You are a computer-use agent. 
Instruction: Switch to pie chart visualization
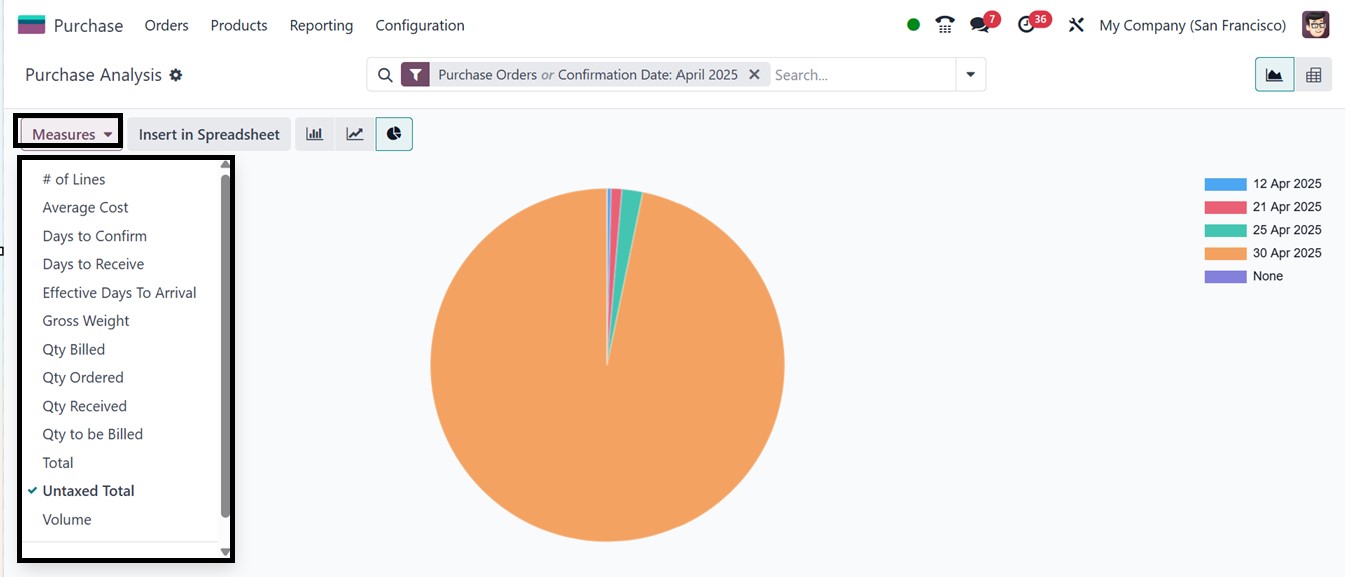point(394,133)
